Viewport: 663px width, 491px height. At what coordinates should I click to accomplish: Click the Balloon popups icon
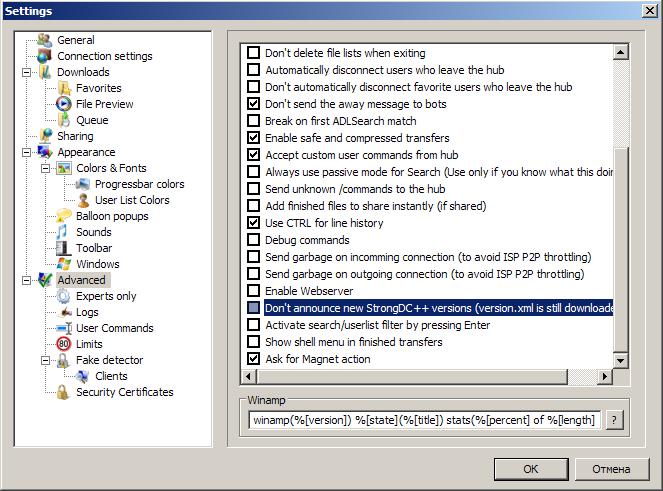(64, 216)
